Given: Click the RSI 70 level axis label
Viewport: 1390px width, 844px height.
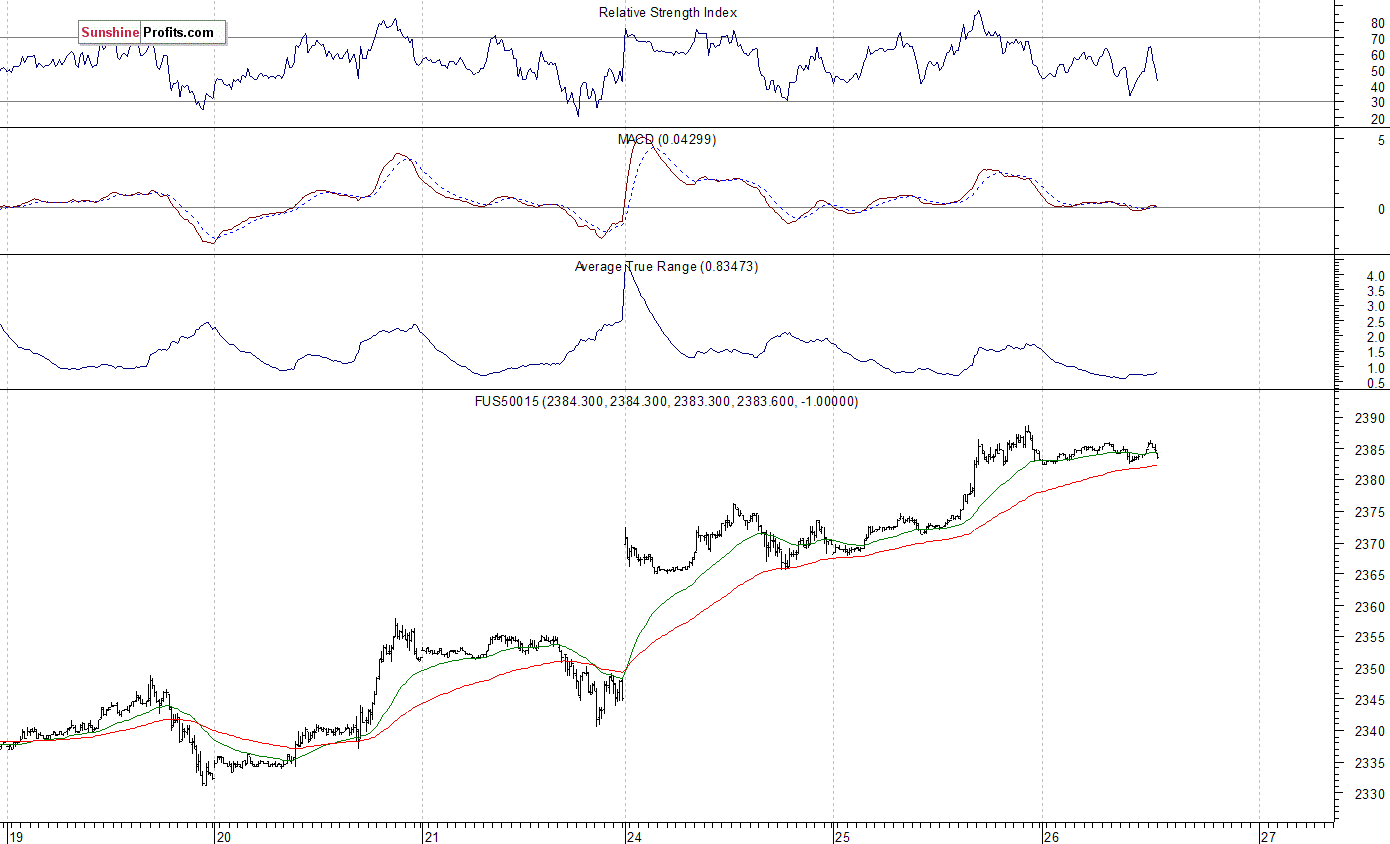Looking at the screenshot, I should pyautogui.click(x=1378, y=39).
